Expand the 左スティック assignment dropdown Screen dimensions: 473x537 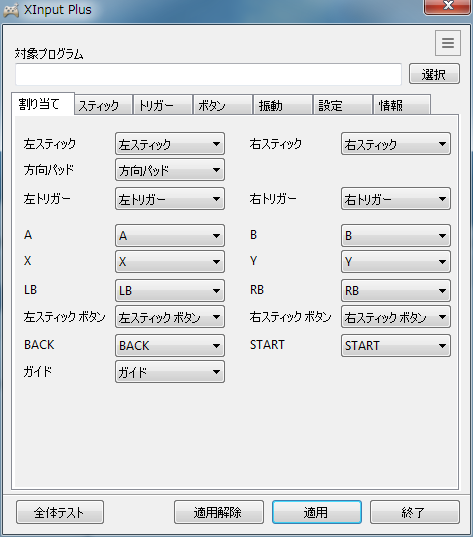pos(170,144)
